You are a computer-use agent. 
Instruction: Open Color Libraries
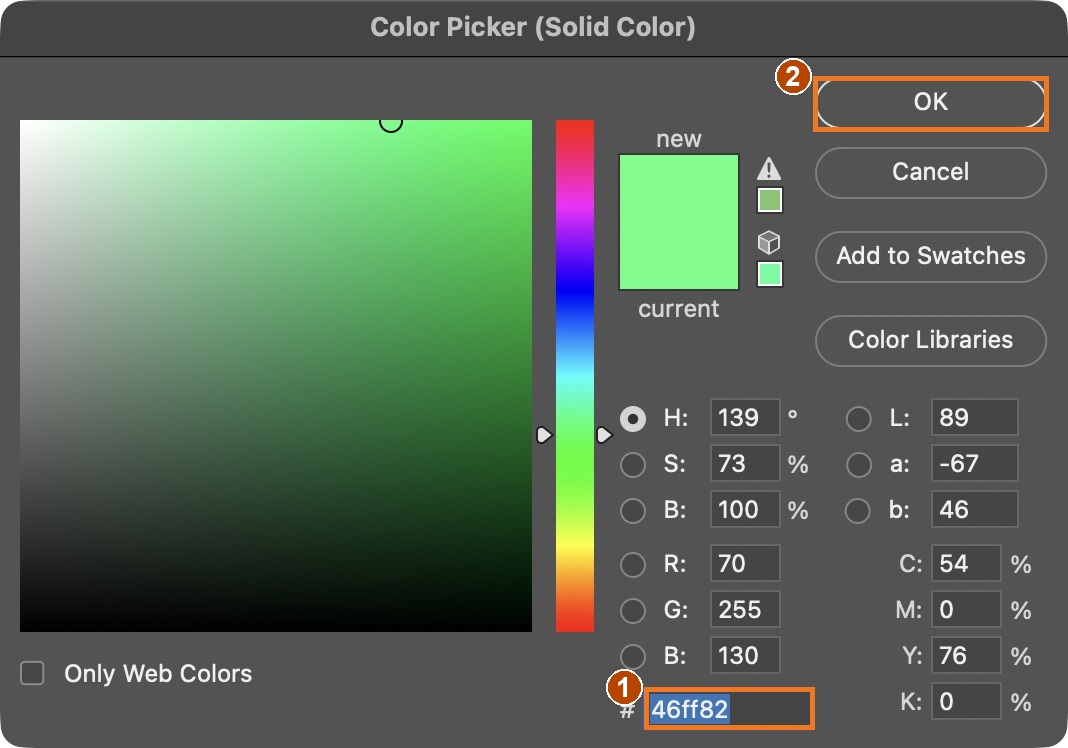tap(930, 340)
